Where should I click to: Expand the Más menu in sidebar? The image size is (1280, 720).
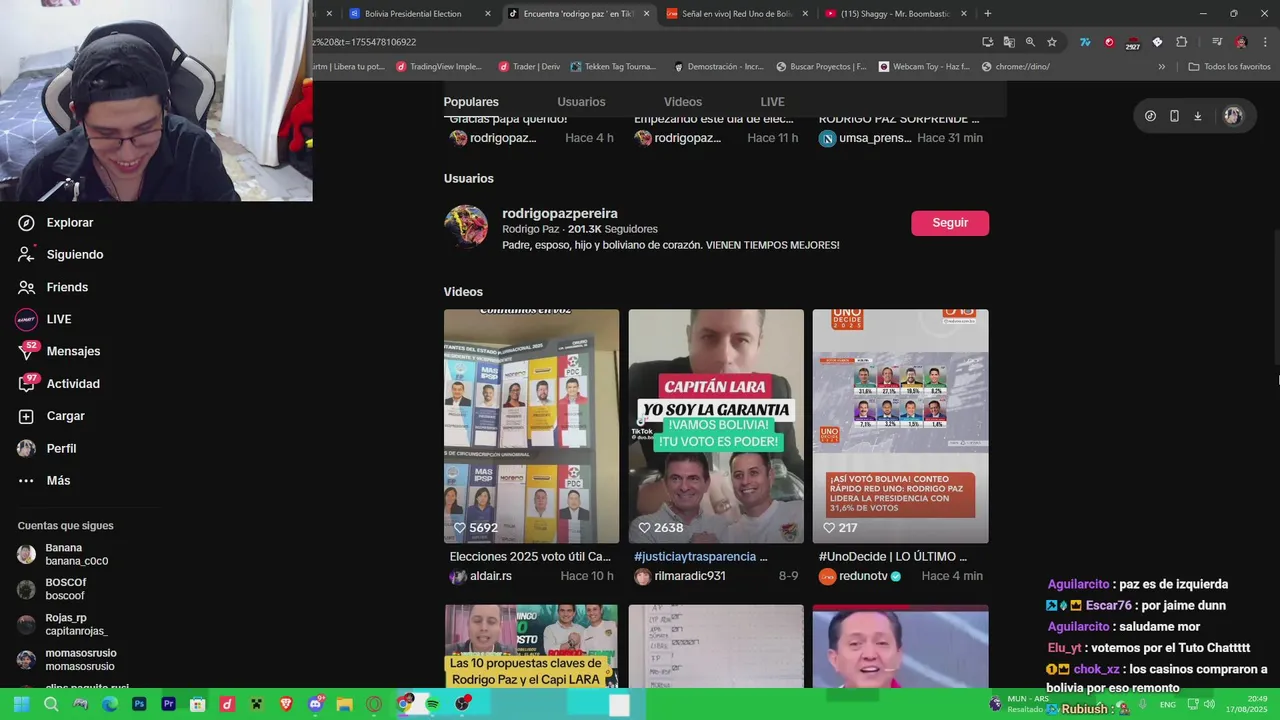click(x=44, y=481)
